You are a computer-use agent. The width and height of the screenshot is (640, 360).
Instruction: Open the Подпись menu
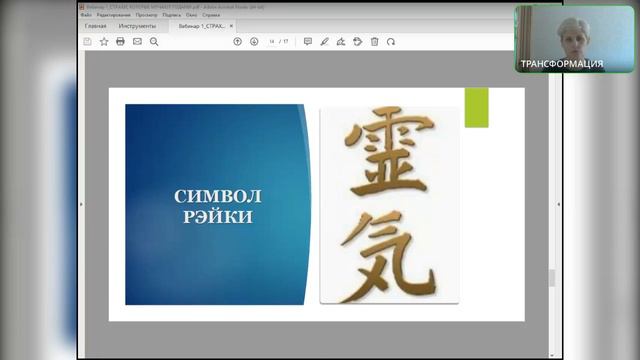pos(171,15)
